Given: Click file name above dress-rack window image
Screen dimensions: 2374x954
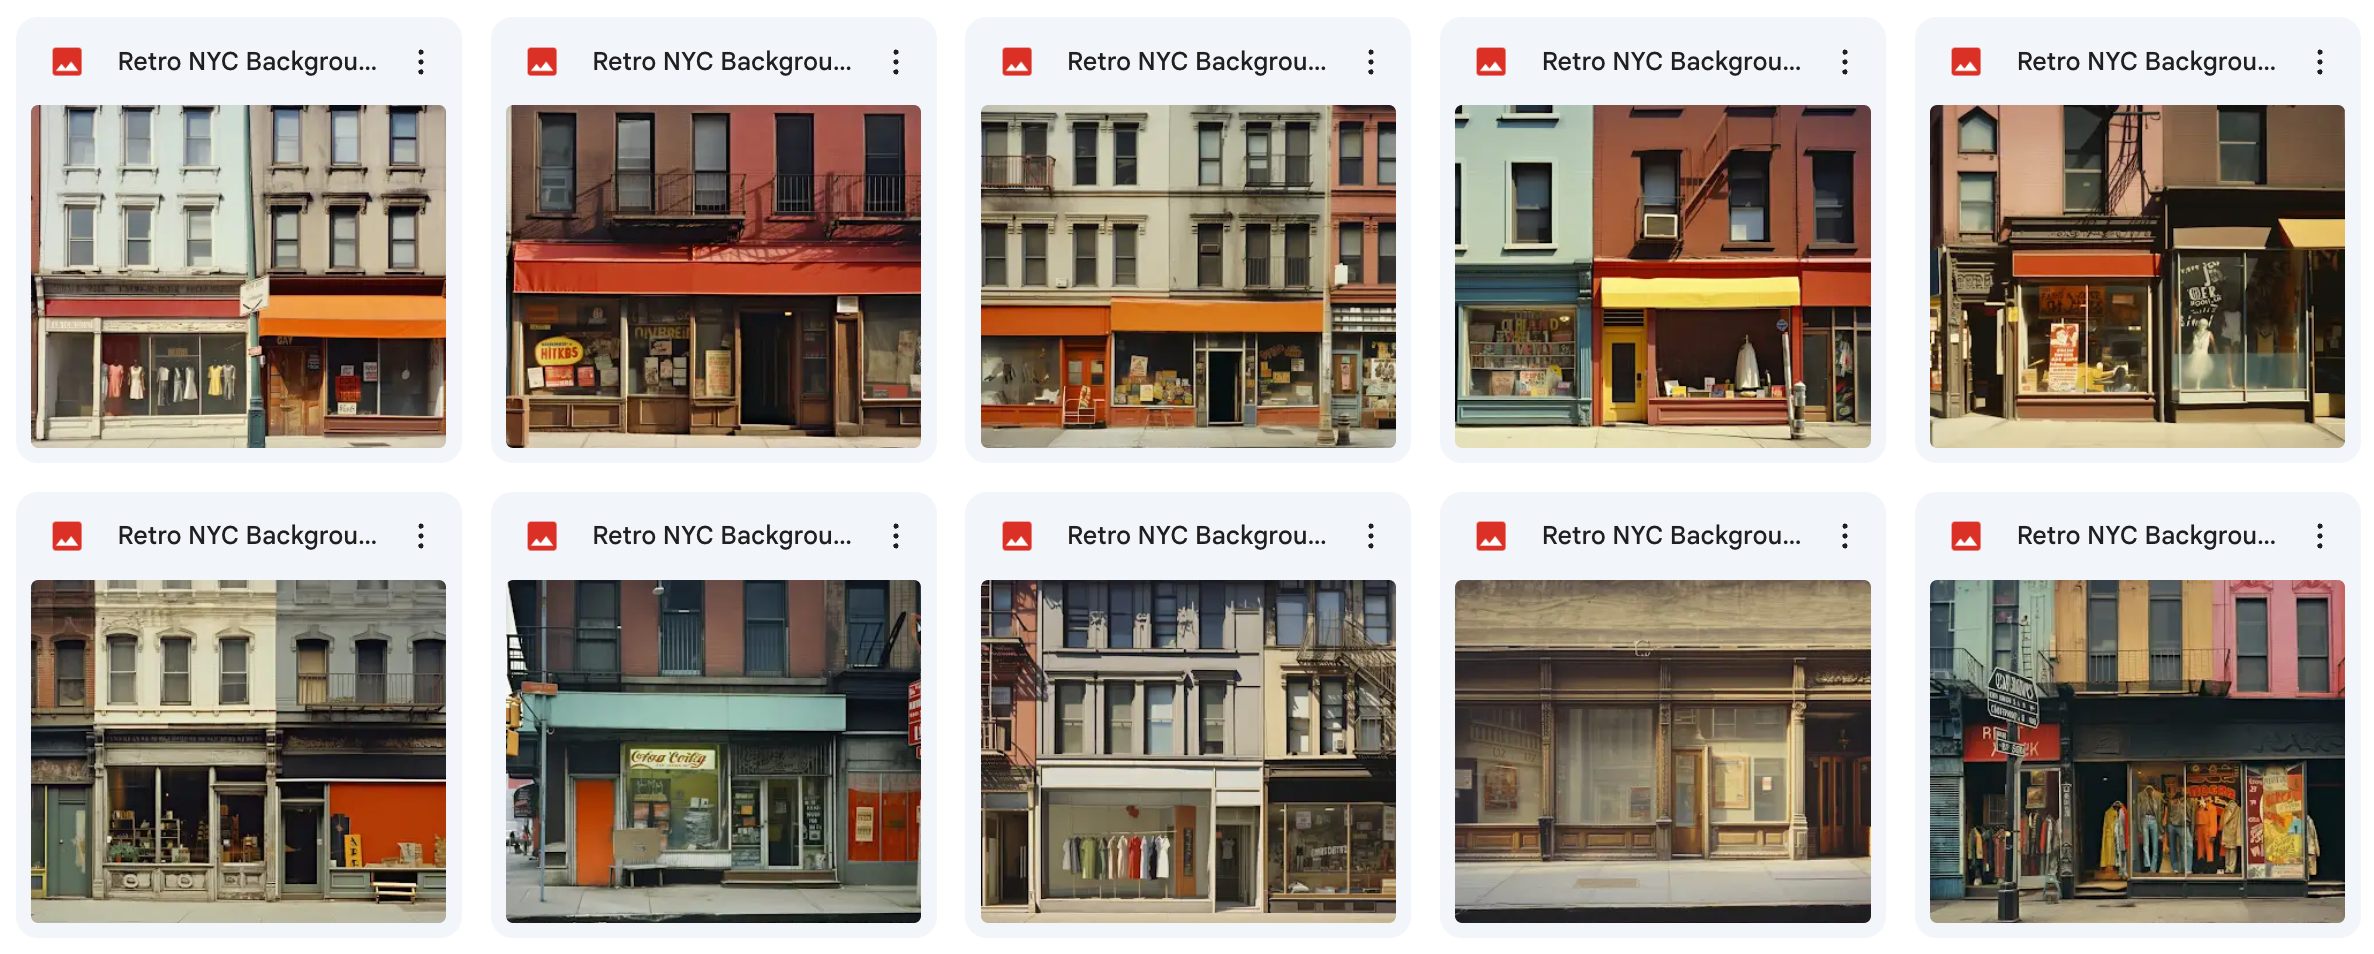Looking at the screenshot, I should [1197, 536].
